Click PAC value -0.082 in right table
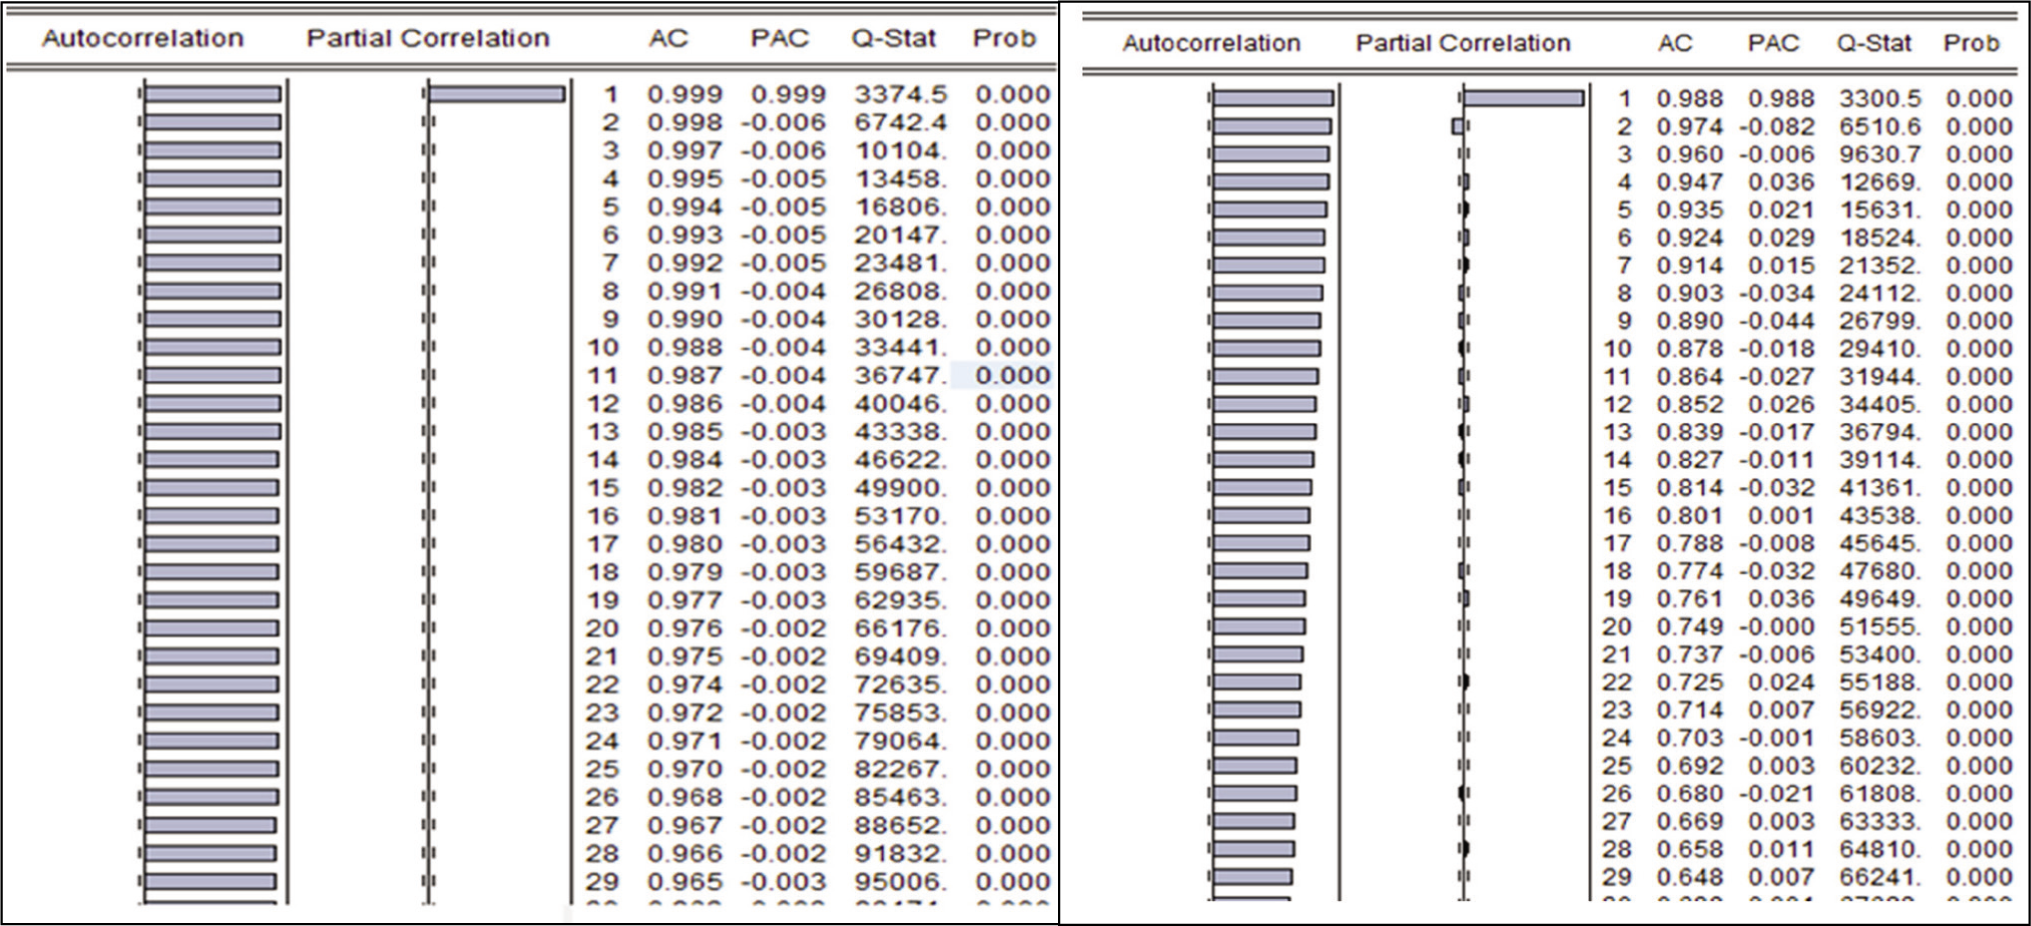Viewport: 2031px width, 926px height. click(1776, 126)
